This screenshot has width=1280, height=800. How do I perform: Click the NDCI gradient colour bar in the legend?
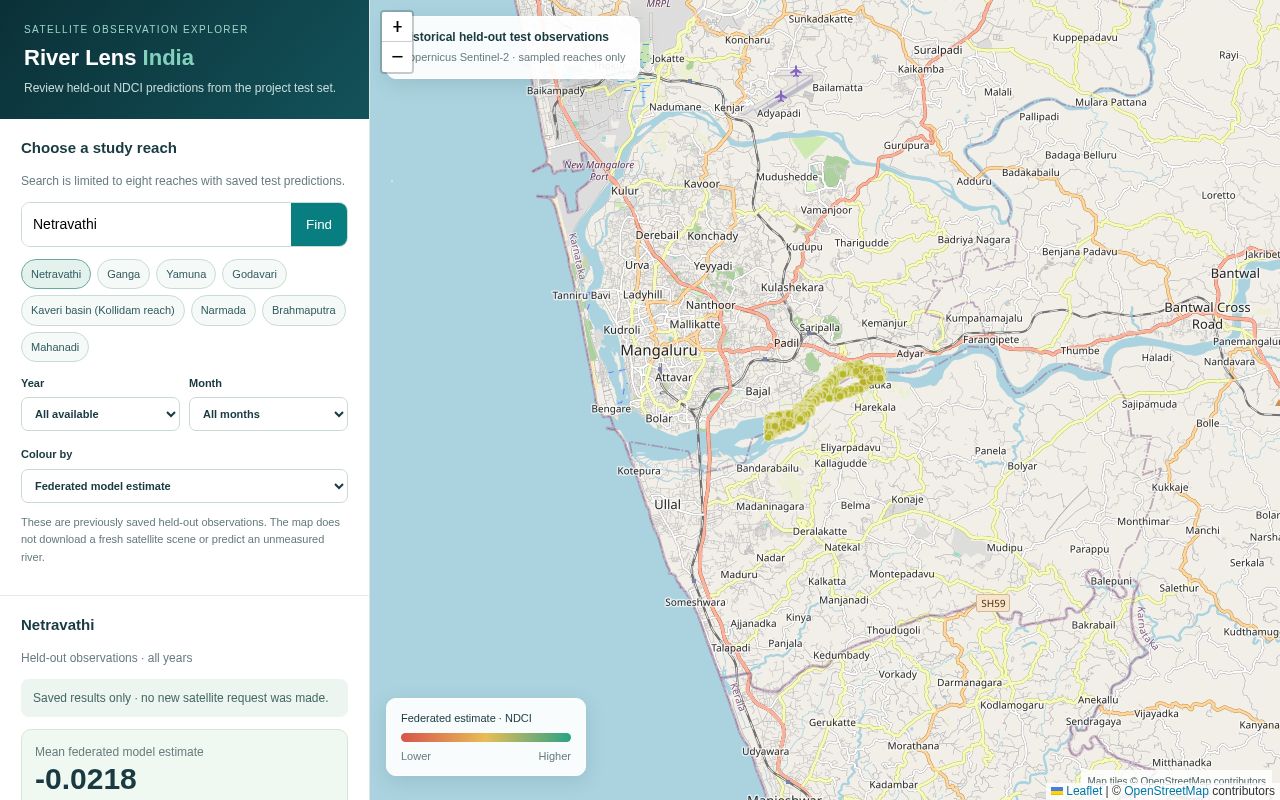(x=486, y=737)
